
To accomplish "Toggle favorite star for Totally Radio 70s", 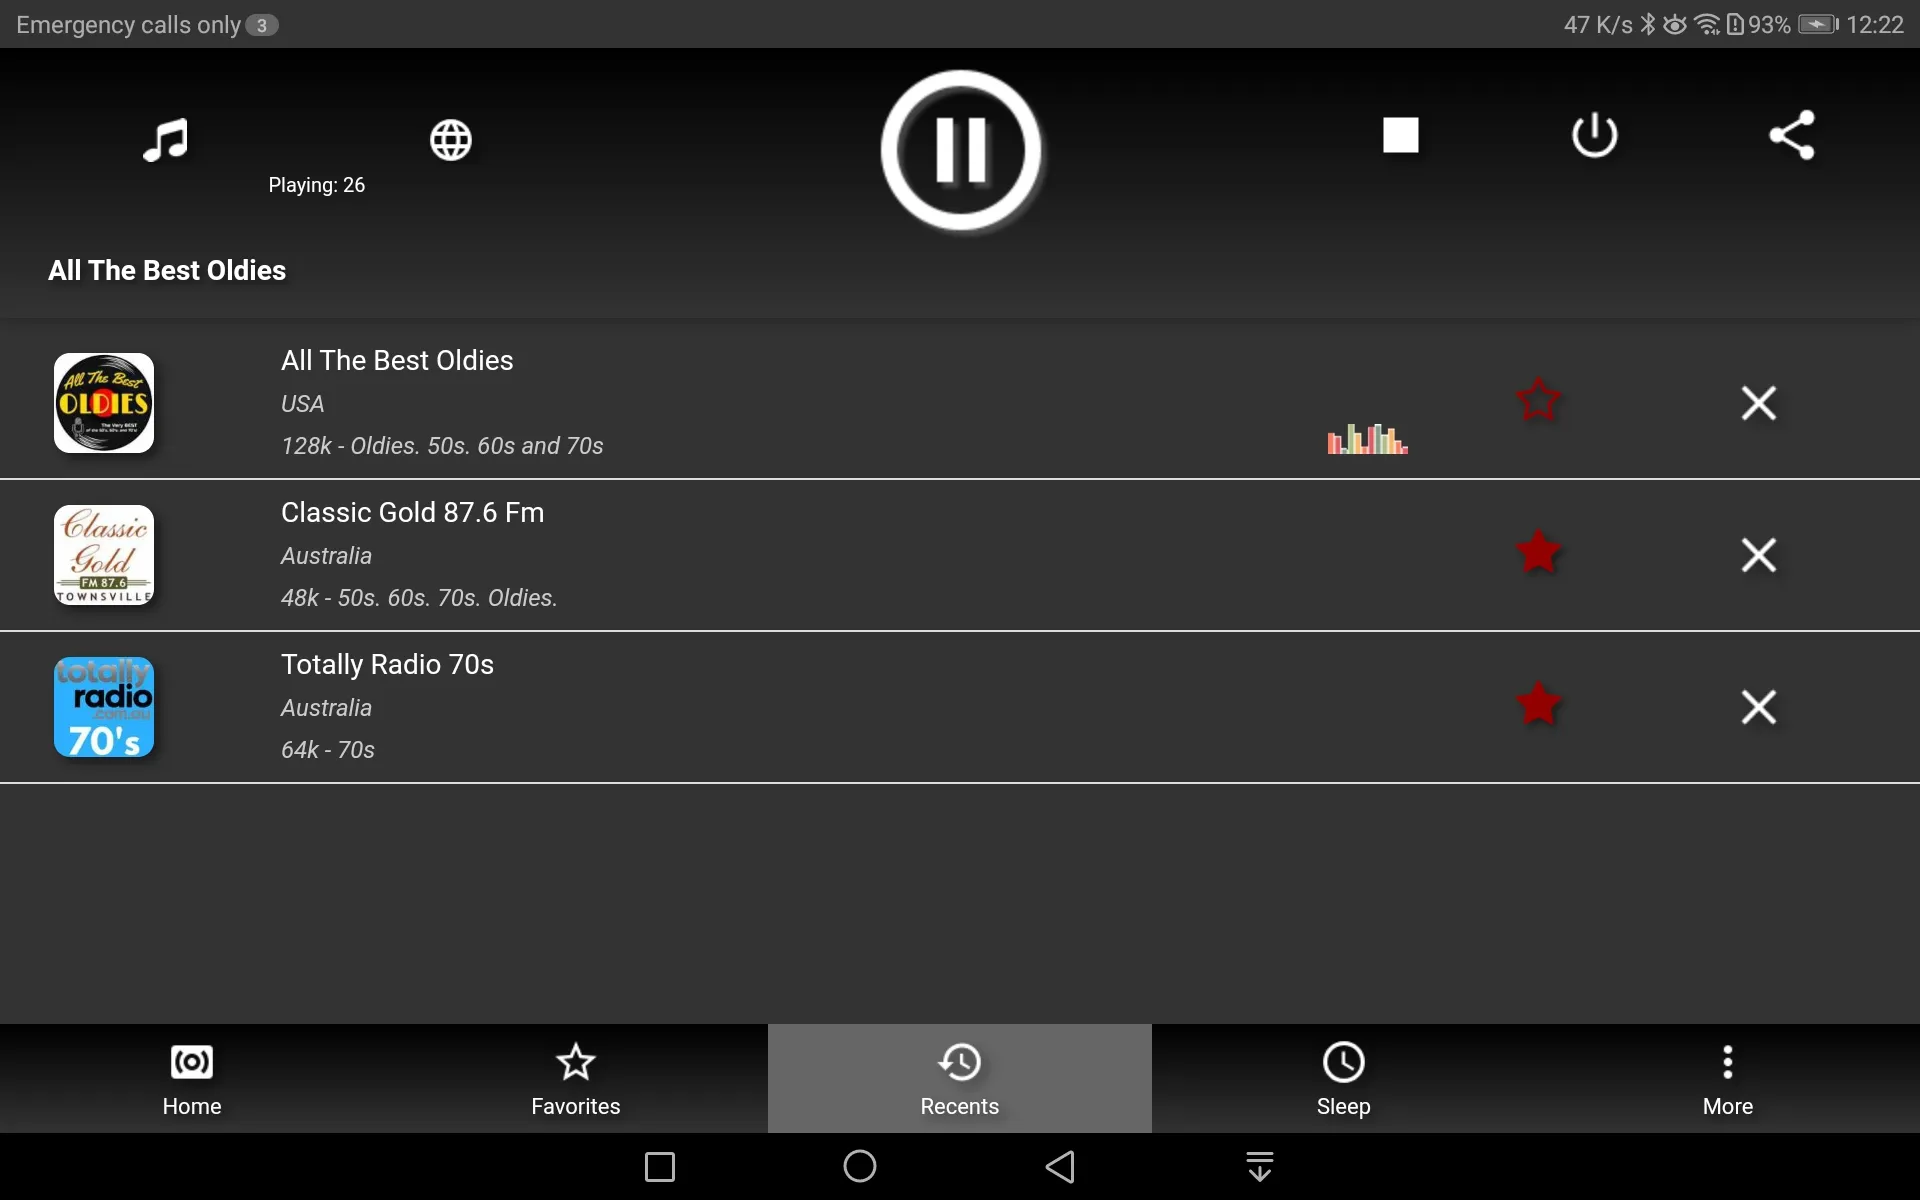I will coord(1537,706).
